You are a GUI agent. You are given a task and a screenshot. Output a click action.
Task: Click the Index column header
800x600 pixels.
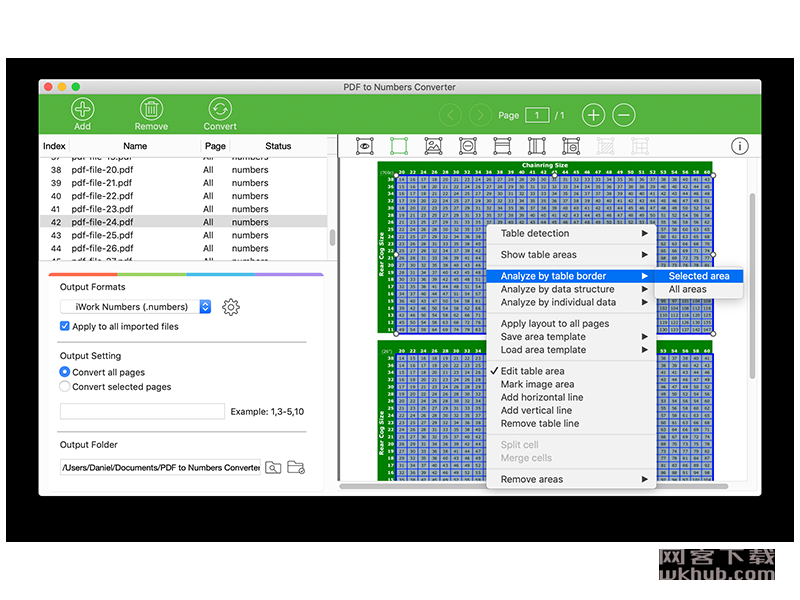(54, 146)
